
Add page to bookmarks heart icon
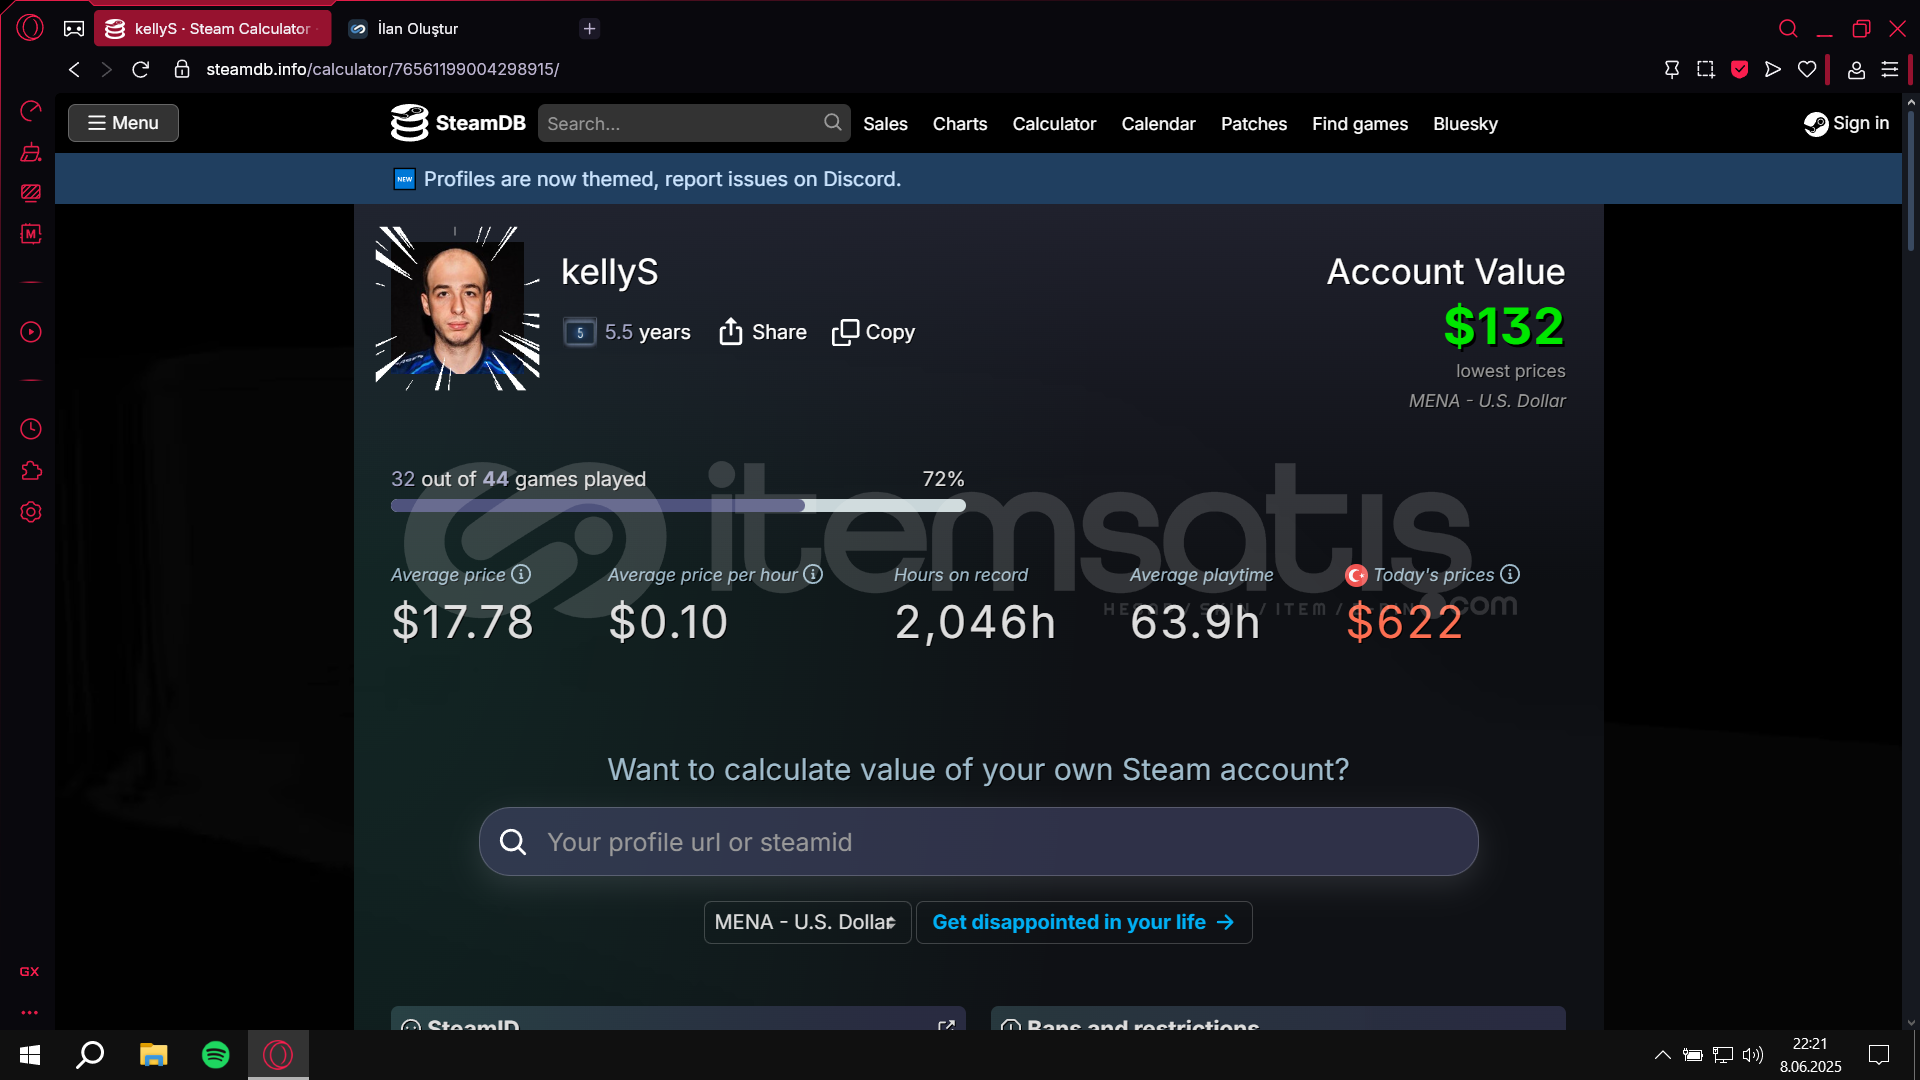(x=1807, y=69)
